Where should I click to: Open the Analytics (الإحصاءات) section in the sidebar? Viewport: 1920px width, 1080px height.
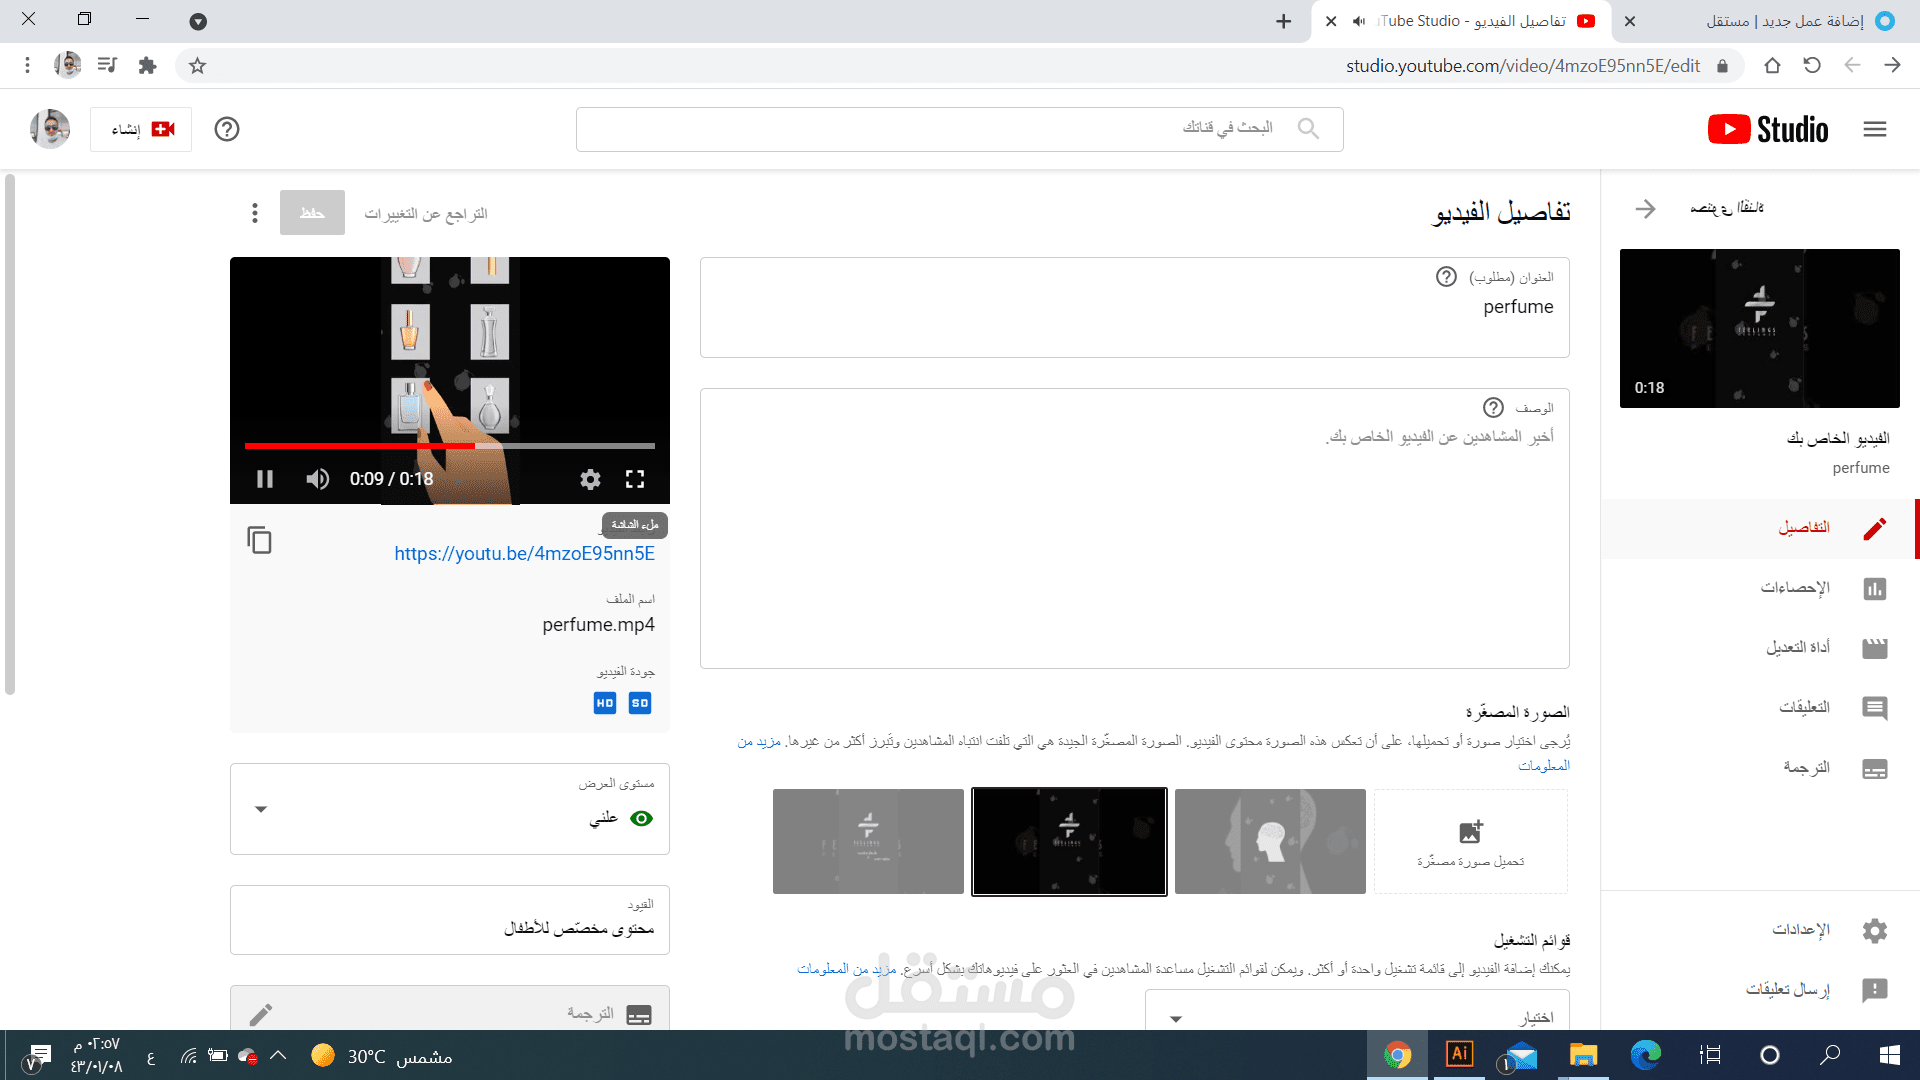pyautogui.click(x=1875, y=589)
